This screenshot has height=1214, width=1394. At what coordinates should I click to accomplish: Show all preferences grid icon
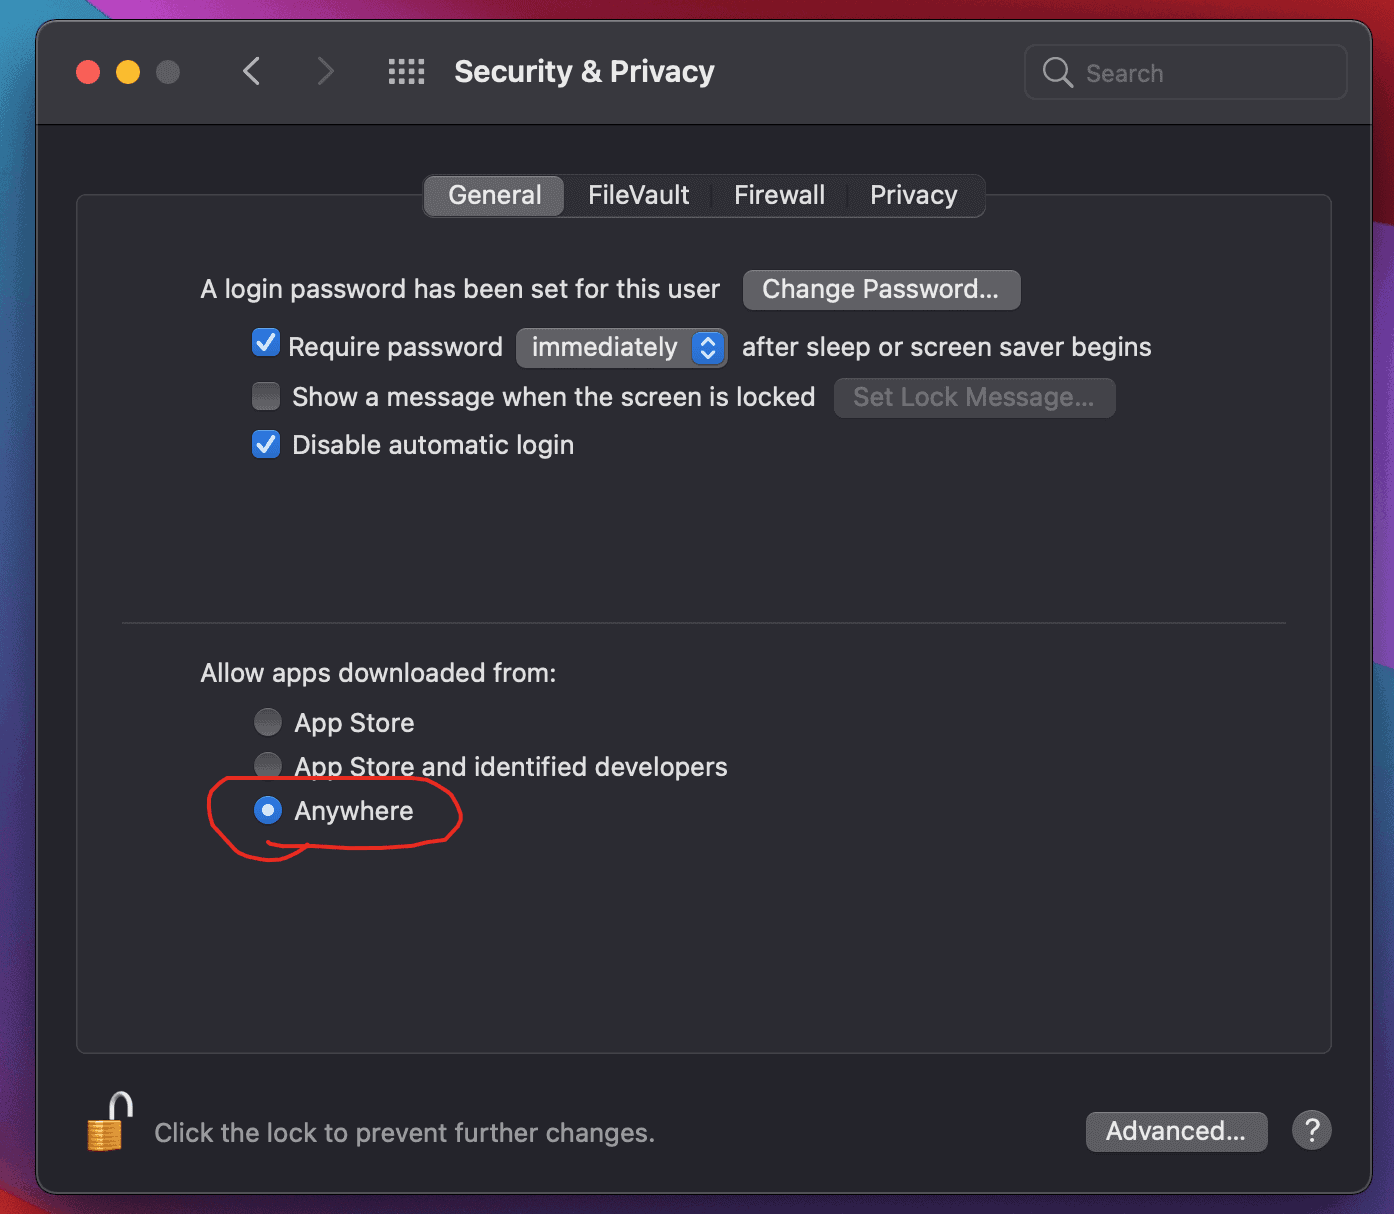pos(406,72)
